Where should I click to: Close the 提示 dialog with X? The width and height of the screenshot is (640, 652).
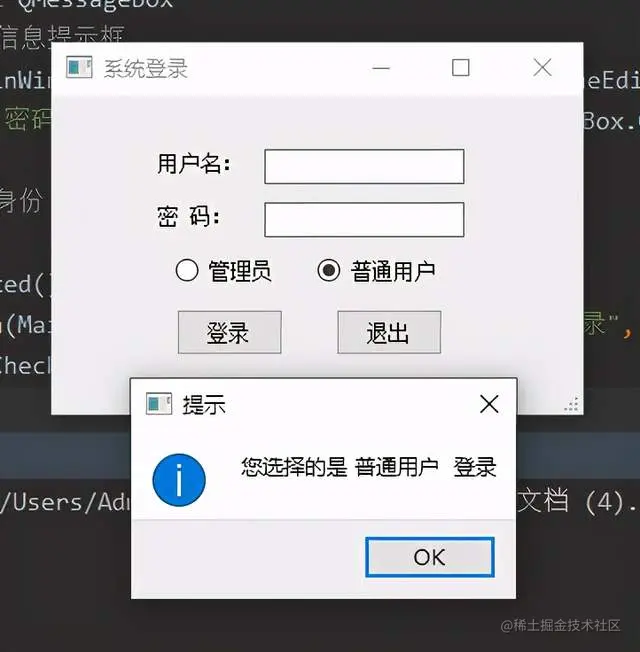tap(489, 404)
